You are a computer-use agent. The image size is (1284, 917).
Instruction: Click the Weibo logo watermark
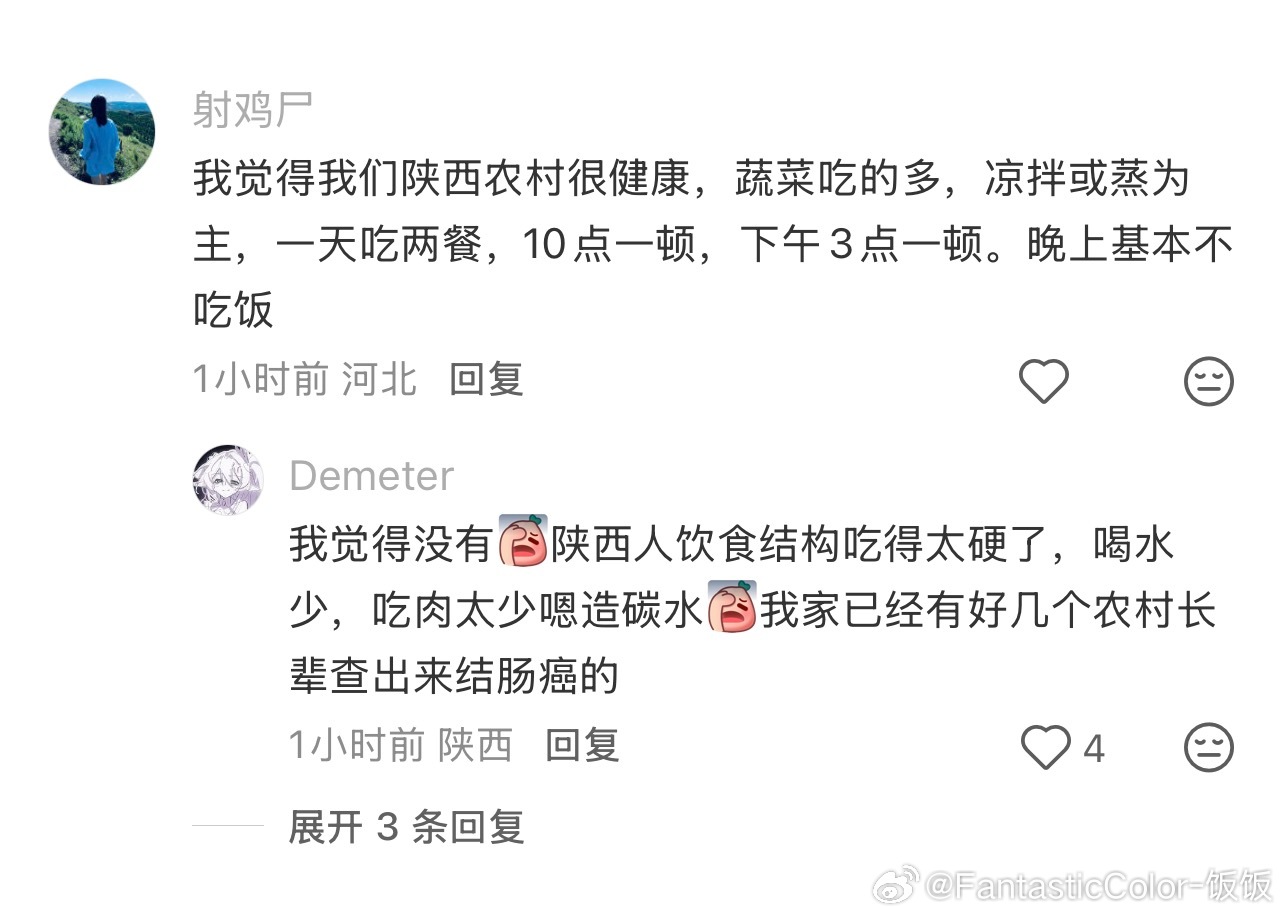click(896, 884)
